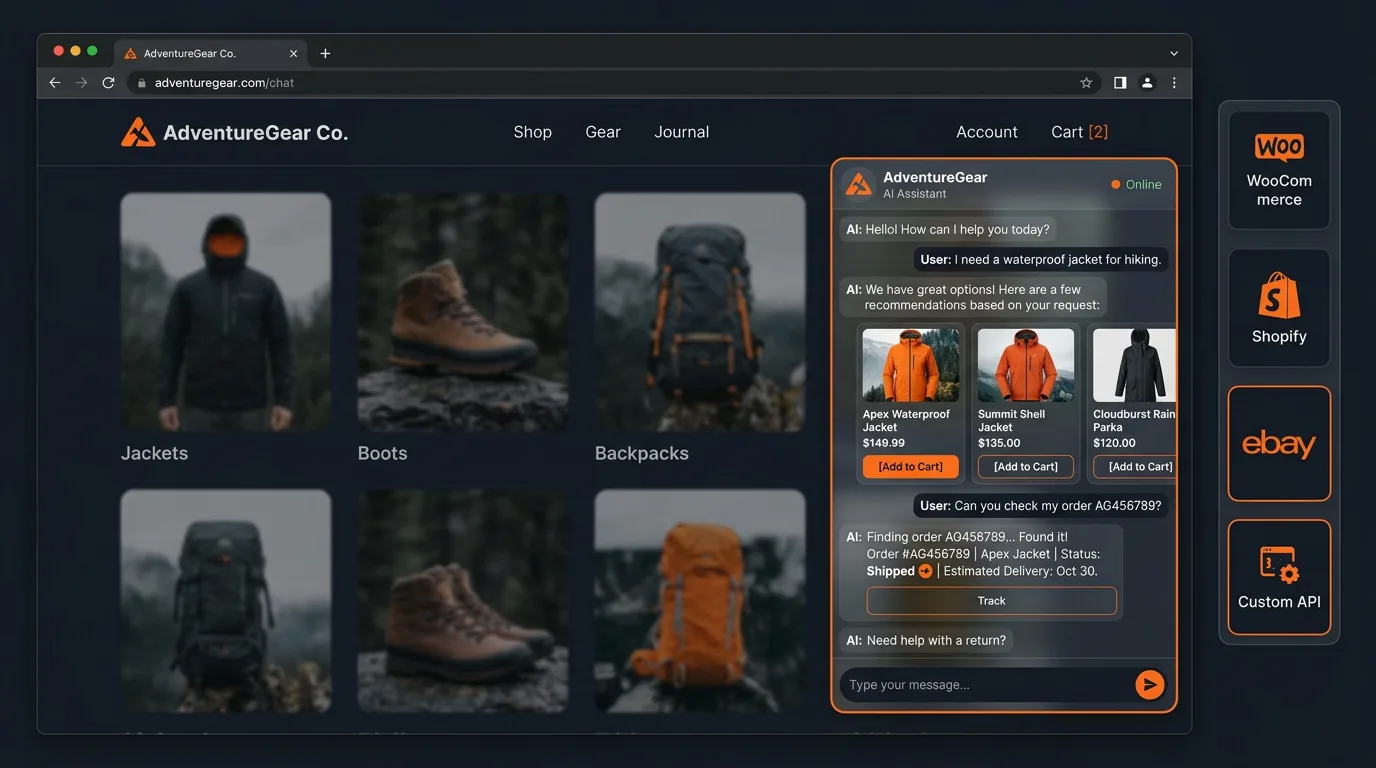
Task: Open the Journal menu item
Action: click(681, 131)
